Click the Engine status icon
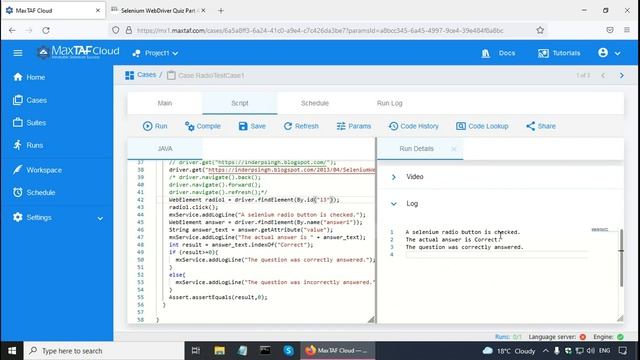This screenshot has height=360, width=640. click(620, 337)
